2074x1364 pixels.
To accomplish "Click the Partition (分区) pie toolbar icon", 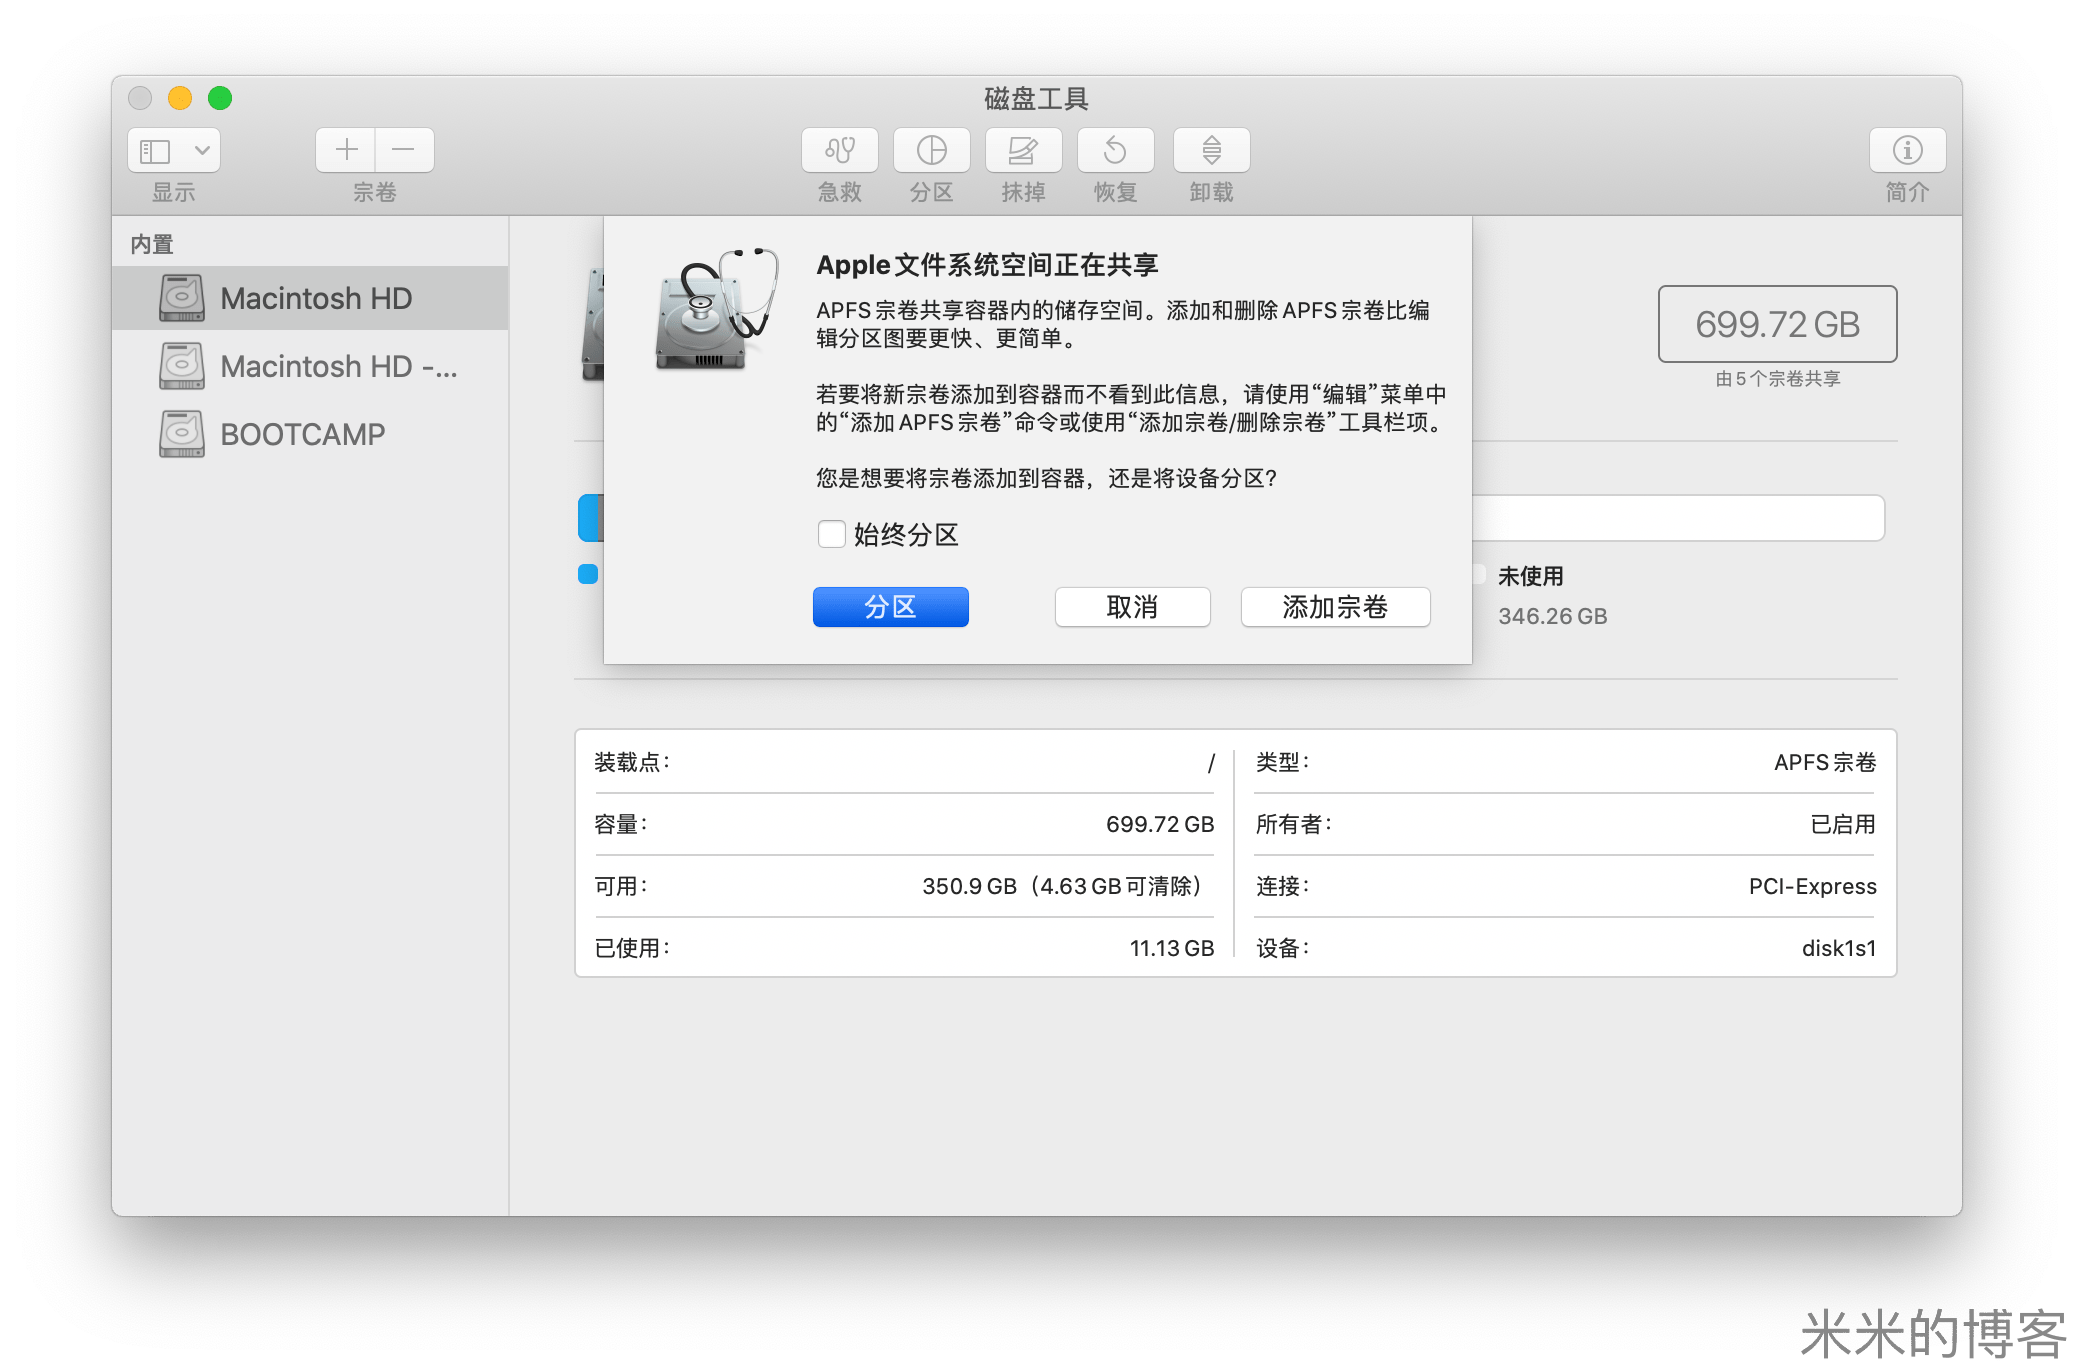I will [x=931, y=151].
